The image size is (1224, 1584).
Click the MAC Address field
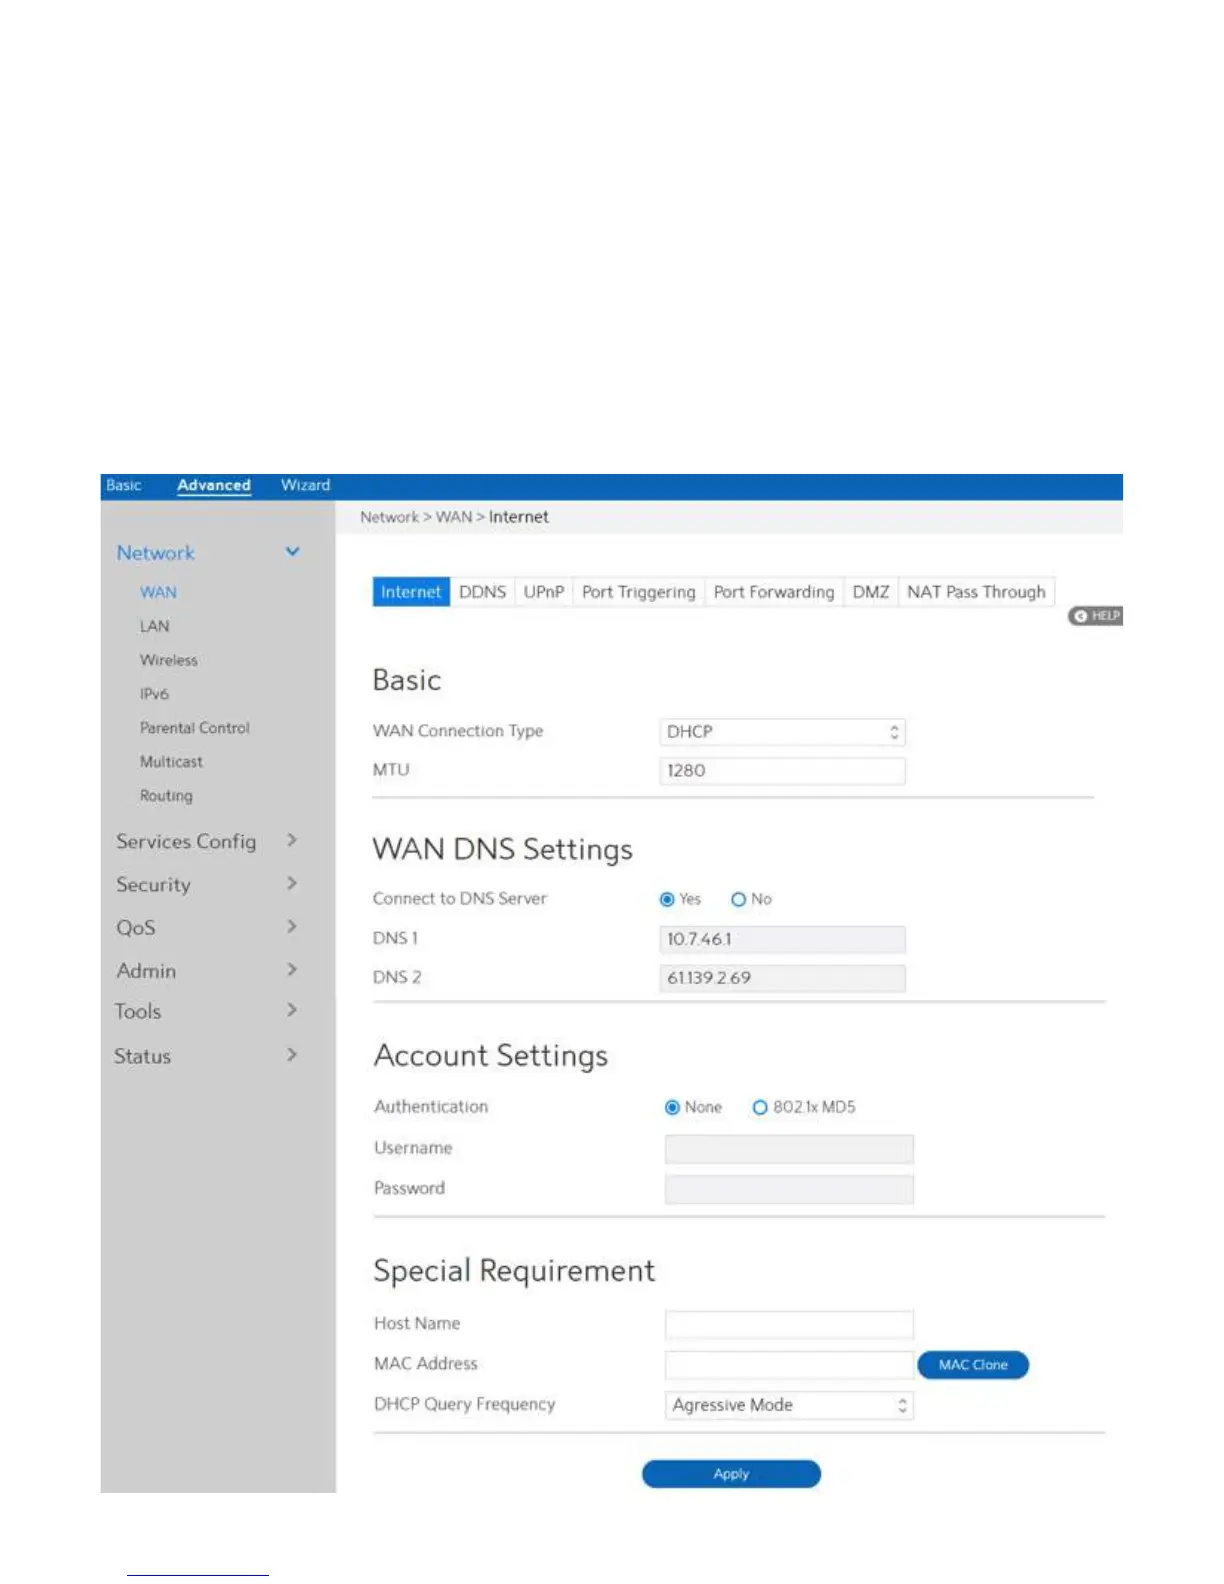(789, 1365)
